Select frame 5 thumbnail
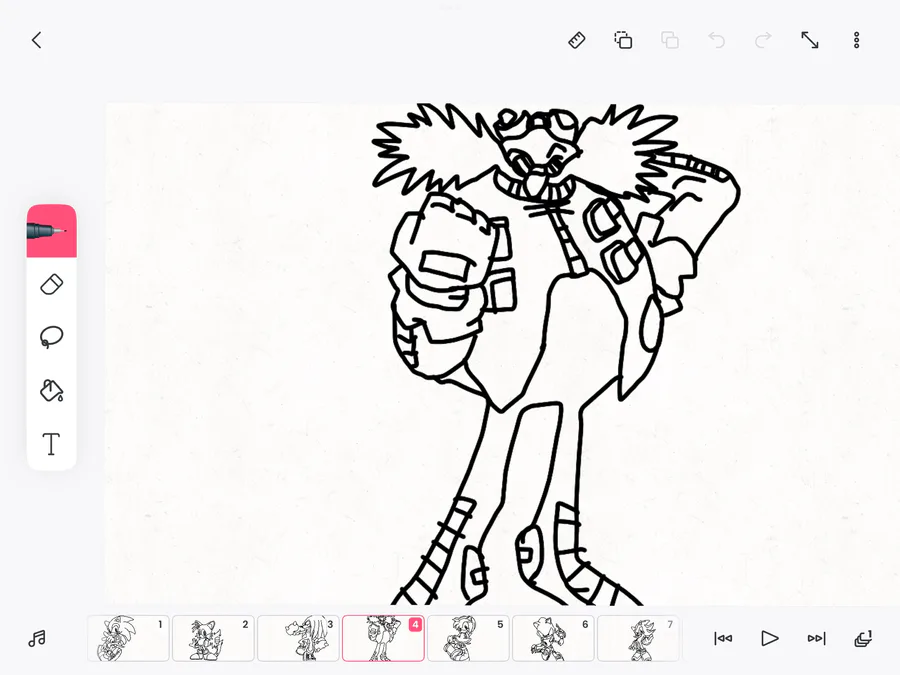900x675 pixels. click(468, 638)
